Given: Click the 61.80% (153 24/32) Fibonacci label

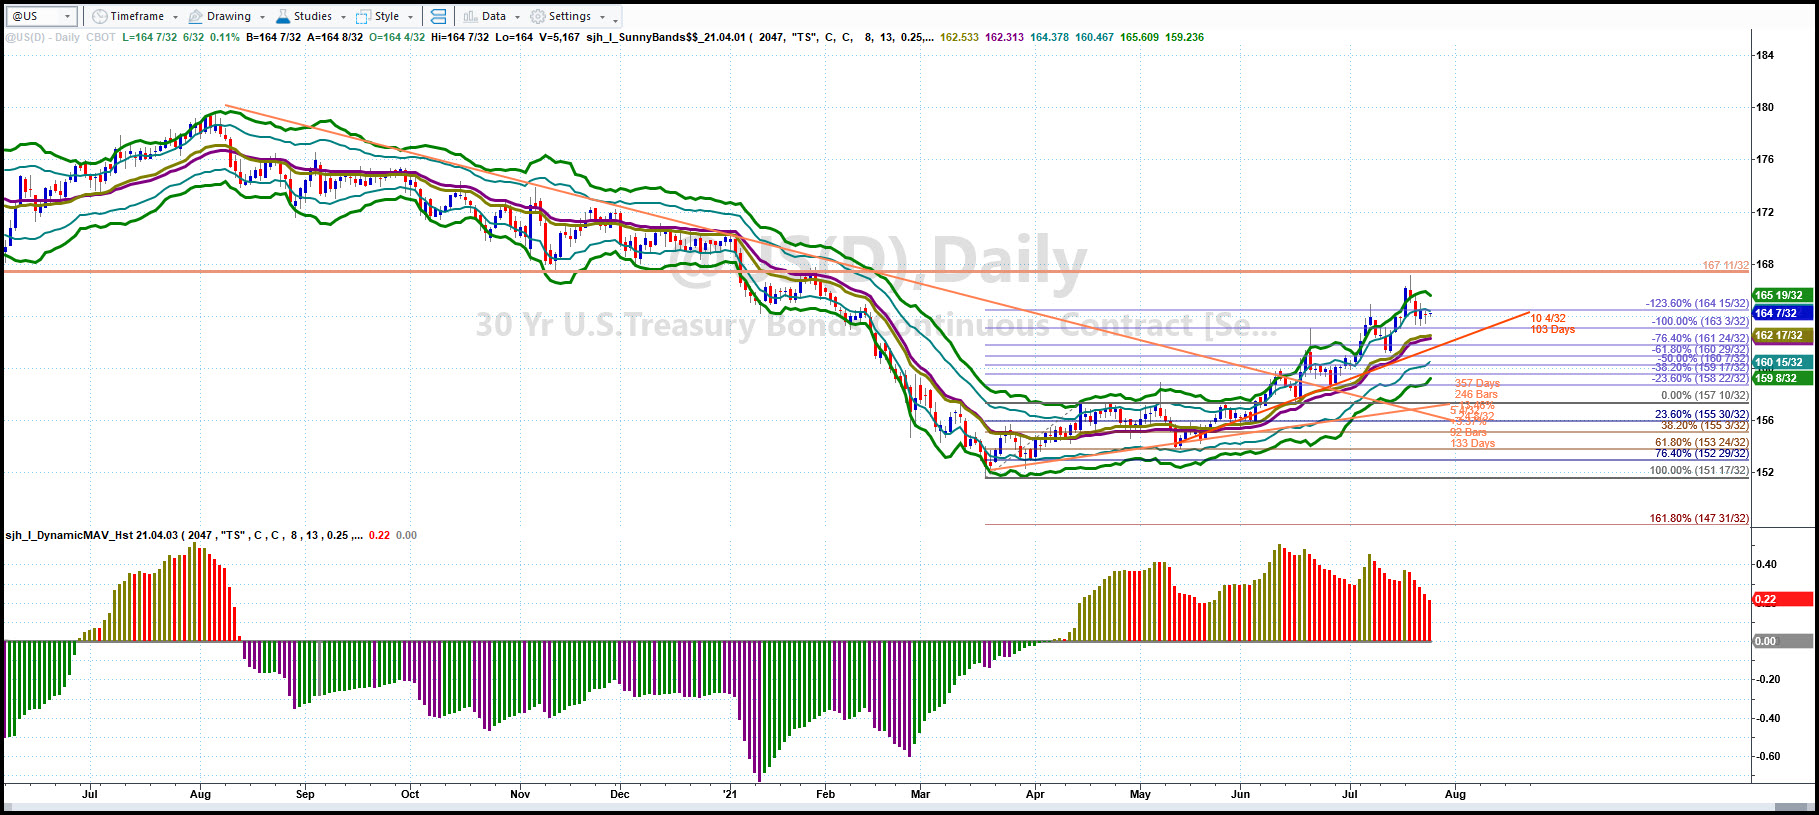Looking at the screenshot, I should (x=1702, y=442).
